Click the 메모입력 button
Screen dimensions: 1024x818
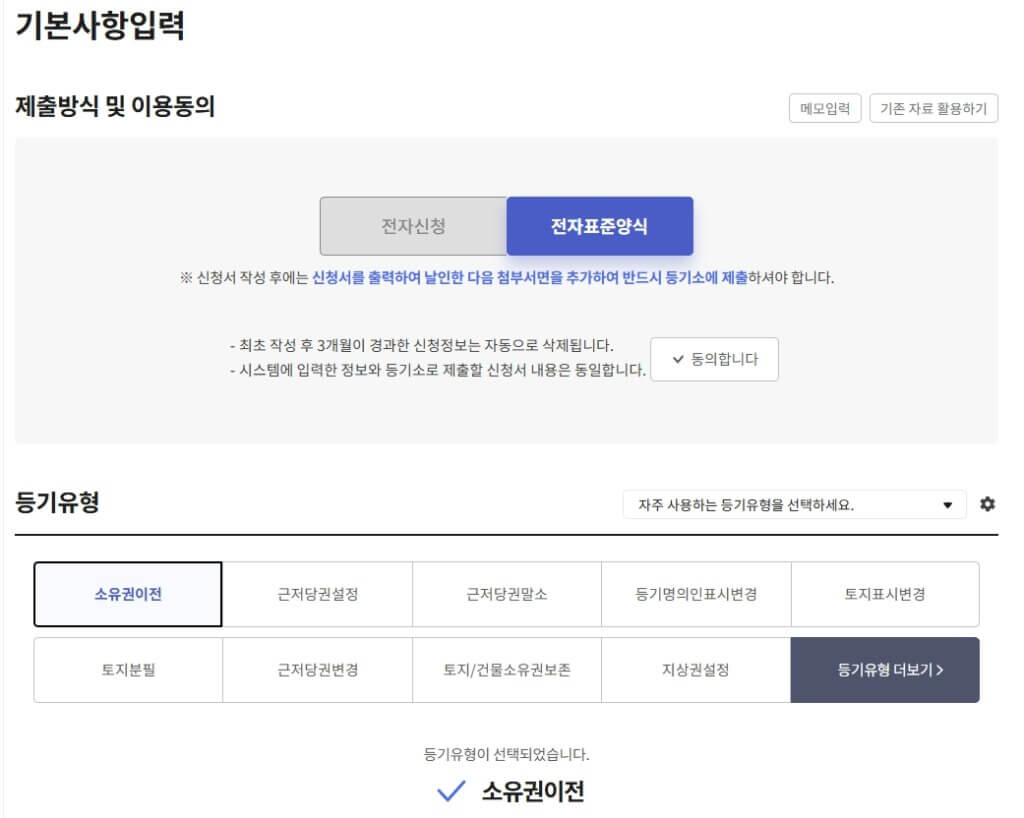pyautogui.click(x=825, y=108)
